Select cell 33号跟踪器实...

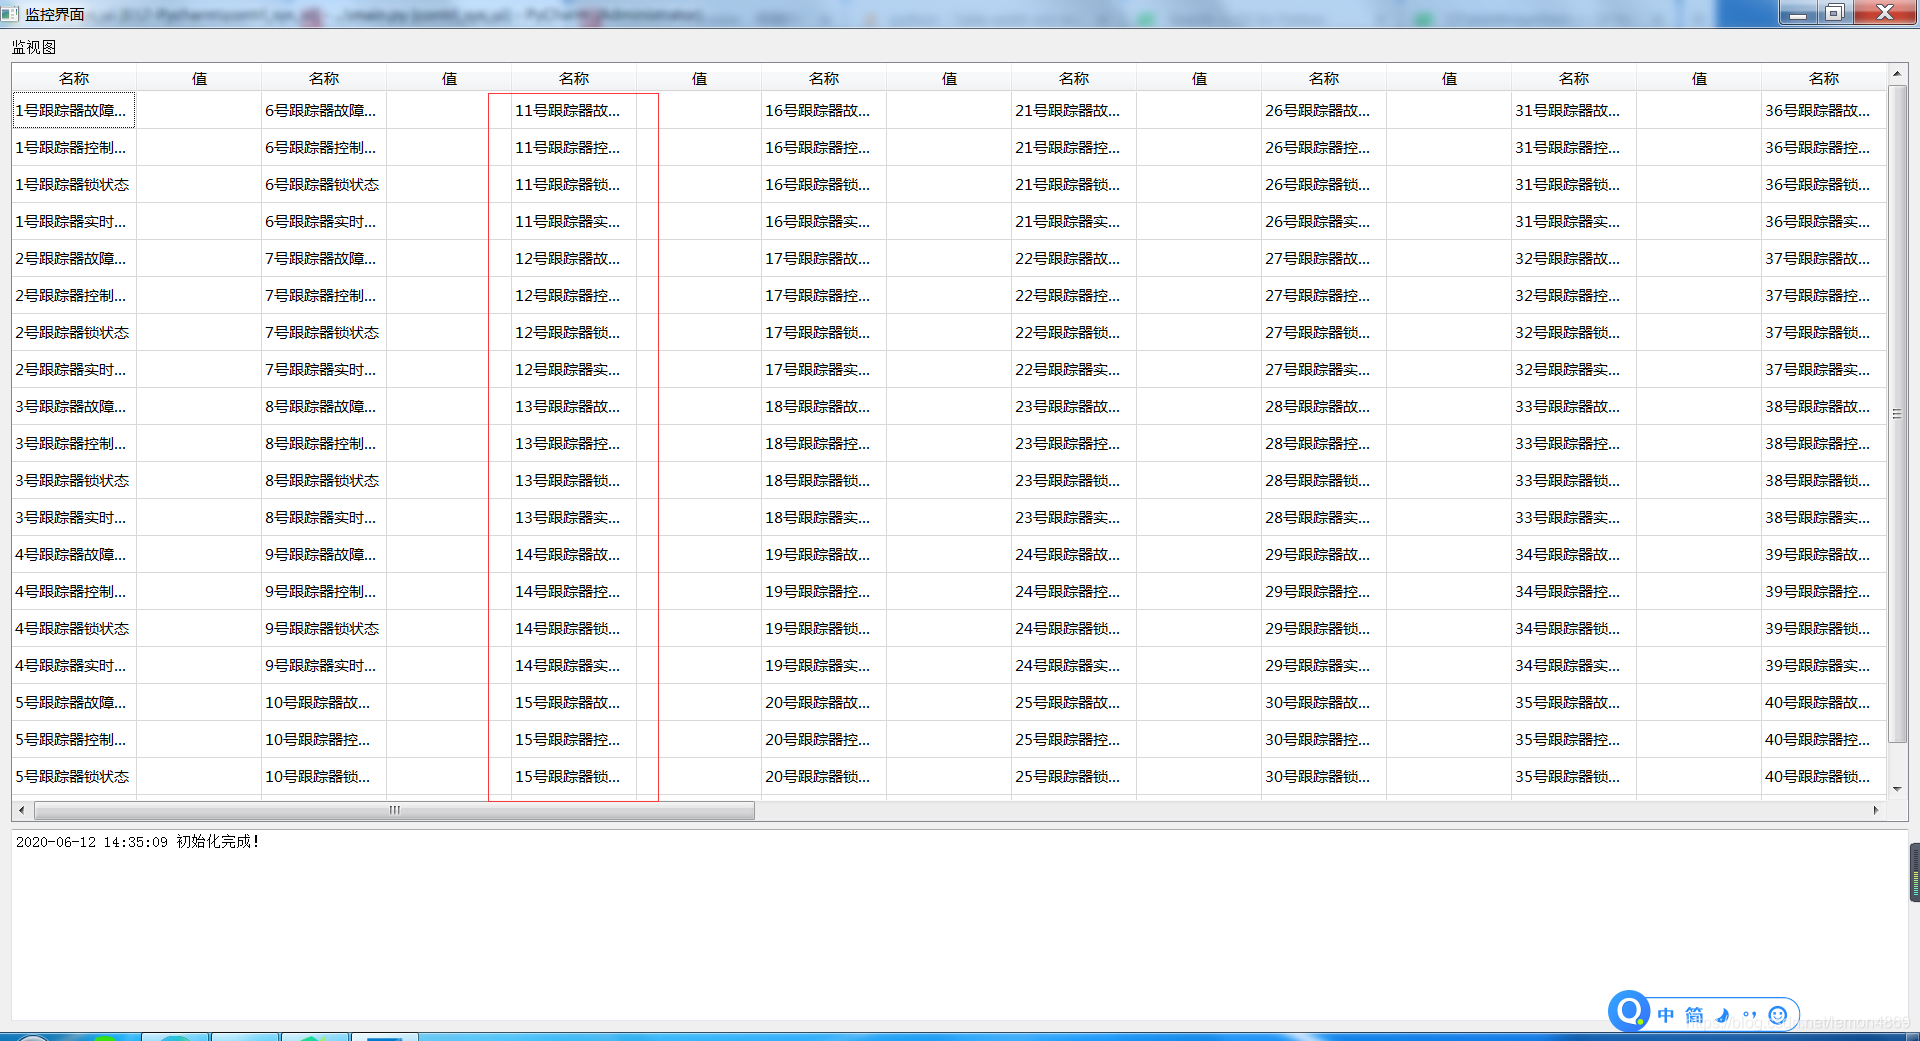click(x=1574, y=517)
